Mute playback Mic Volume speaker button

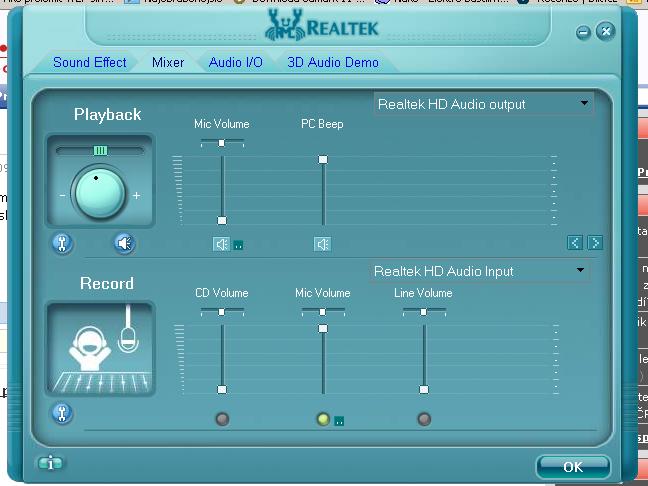point(222,244)
